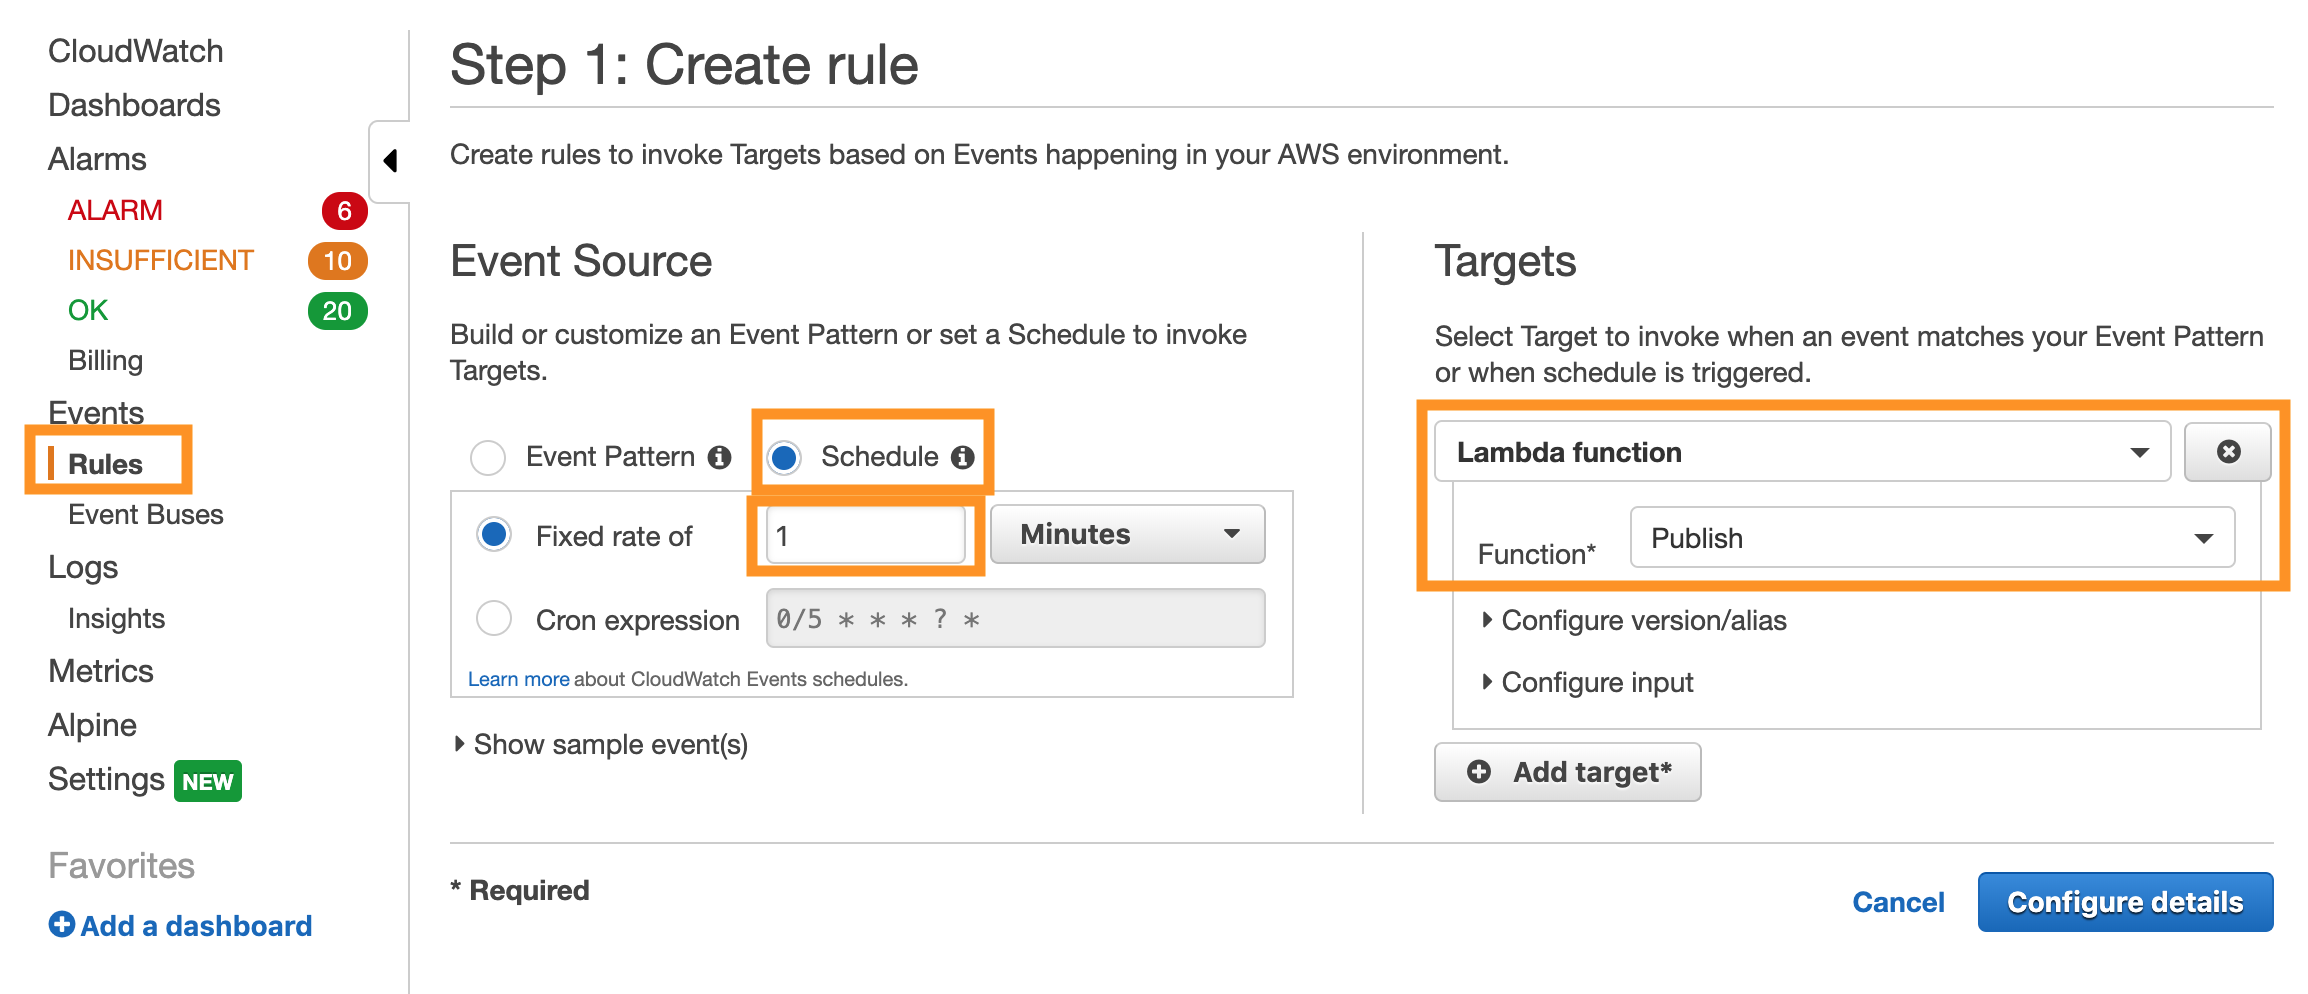2308x994 pixels.
Task: Click the Add target button
Action: click(1567, 772)
